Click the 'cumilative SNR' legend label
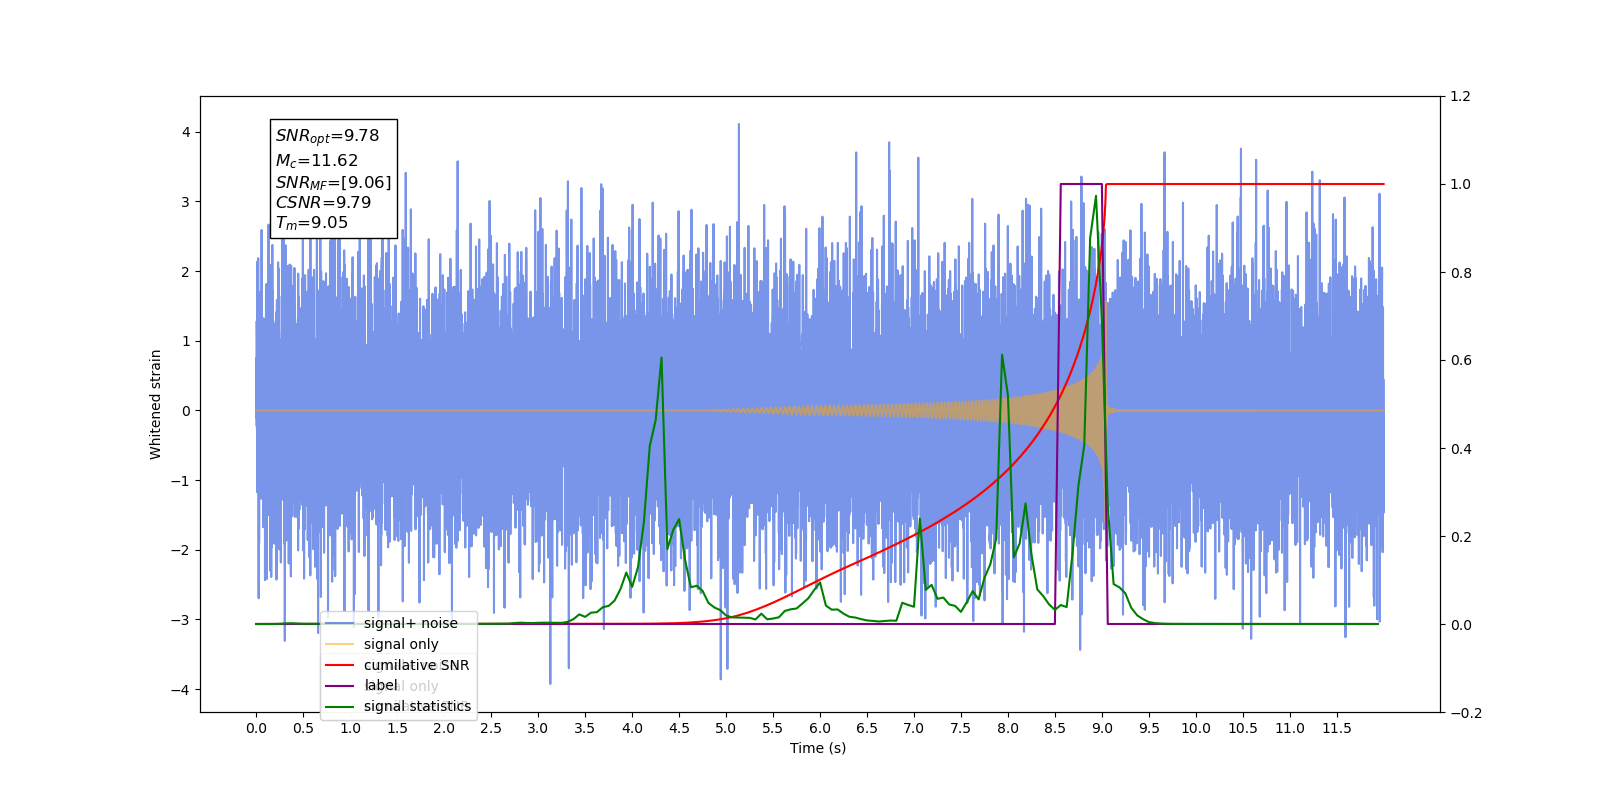Screen dimensions: 1600x800 tap(416, 665)
